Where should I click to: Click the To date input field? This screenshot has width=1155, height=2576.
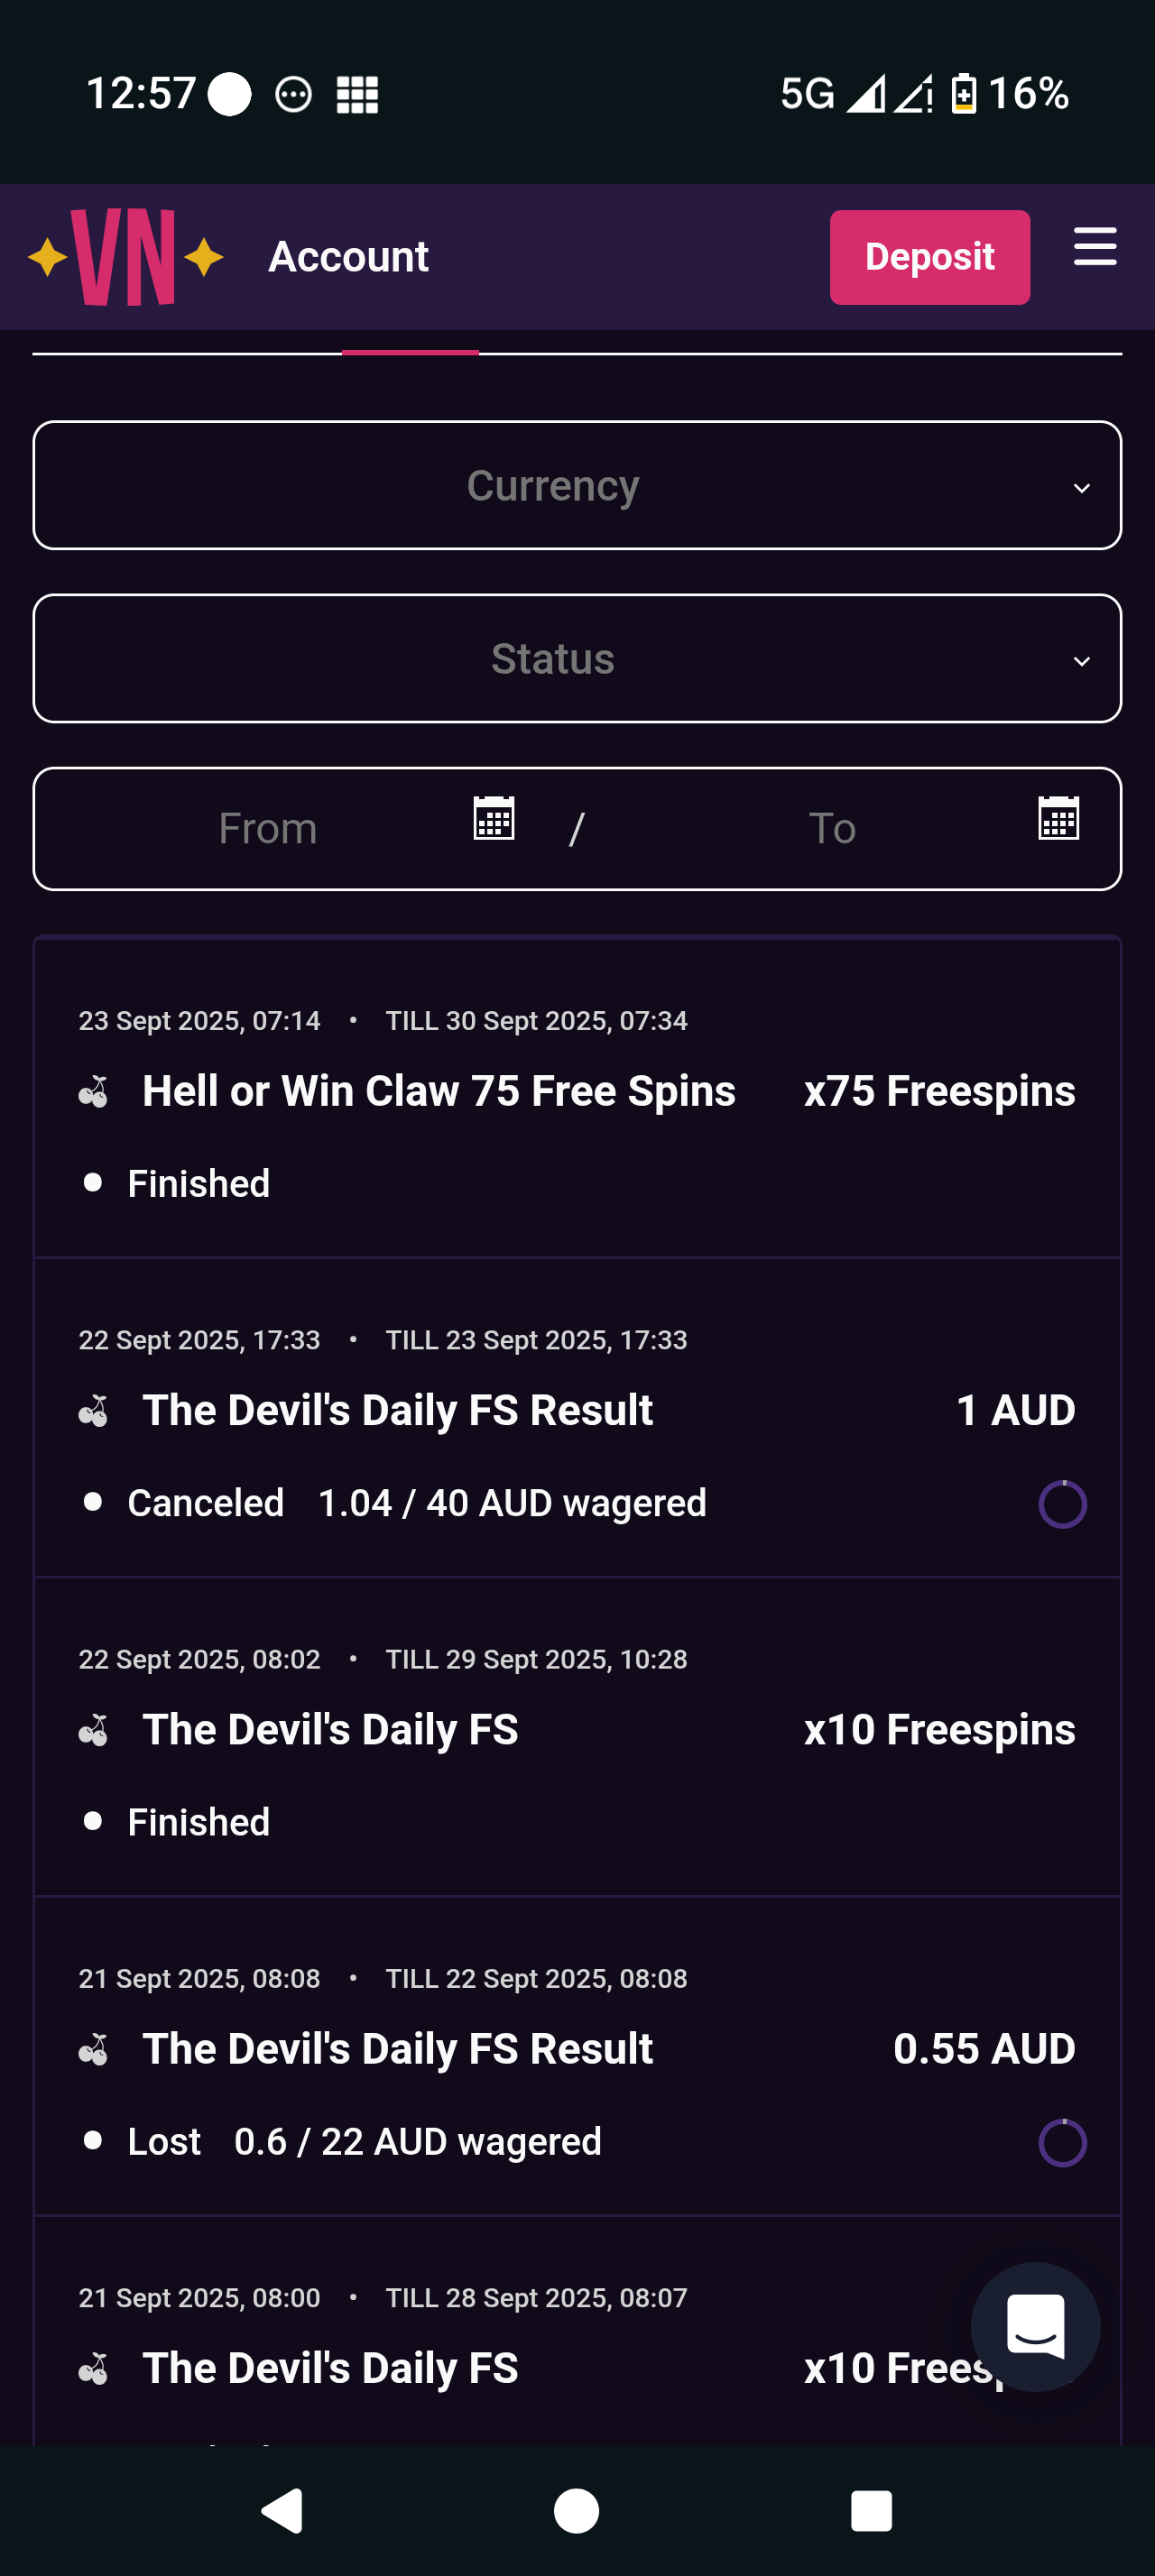[832, 829]
